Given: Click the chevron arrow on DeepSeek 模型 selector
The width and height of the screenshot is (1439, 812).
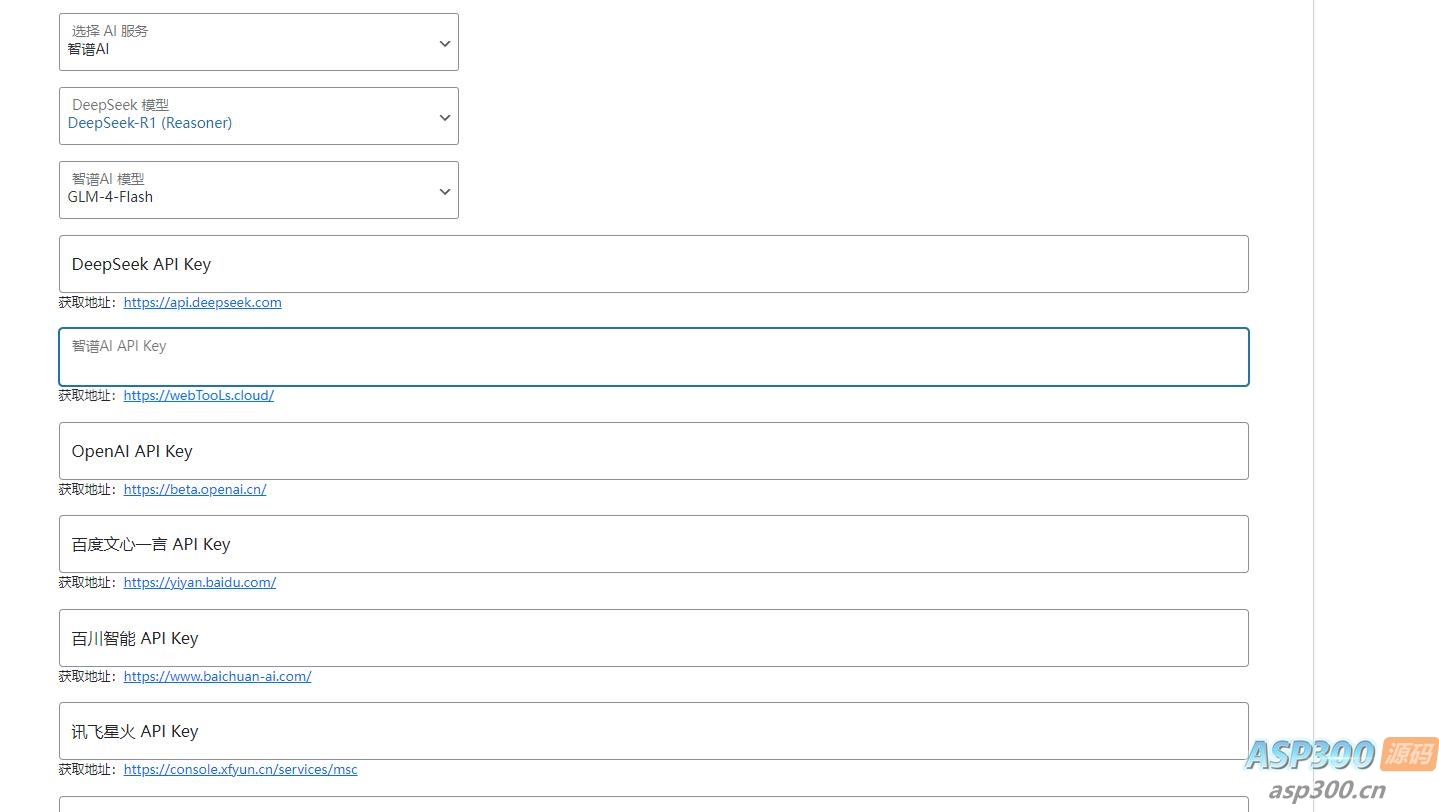Looking at the screenshot, I should coord(445,117).
